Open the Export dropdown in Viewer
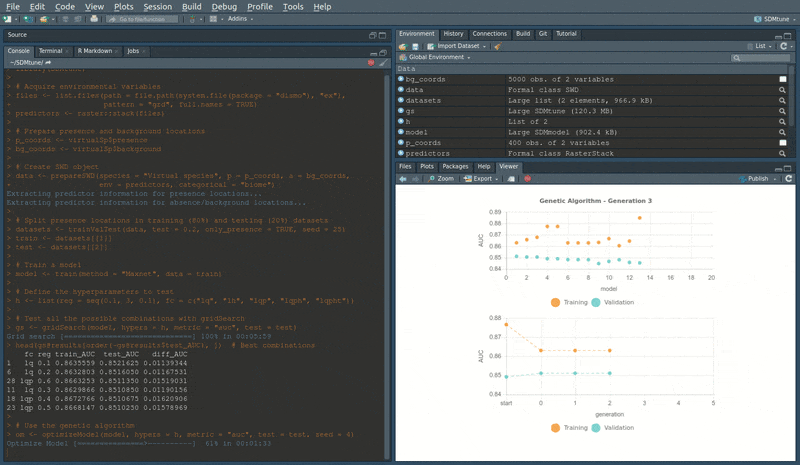 484,179
